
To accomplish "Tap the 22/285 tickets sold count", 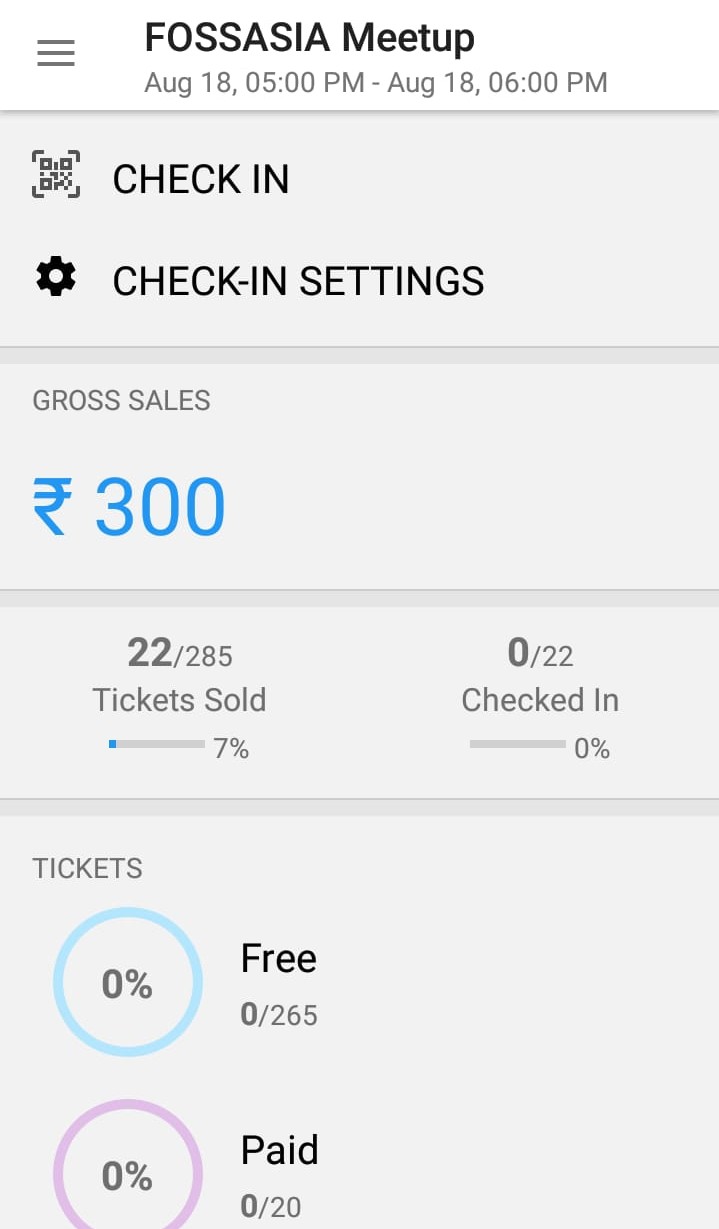I will click(x=179, y=654).
